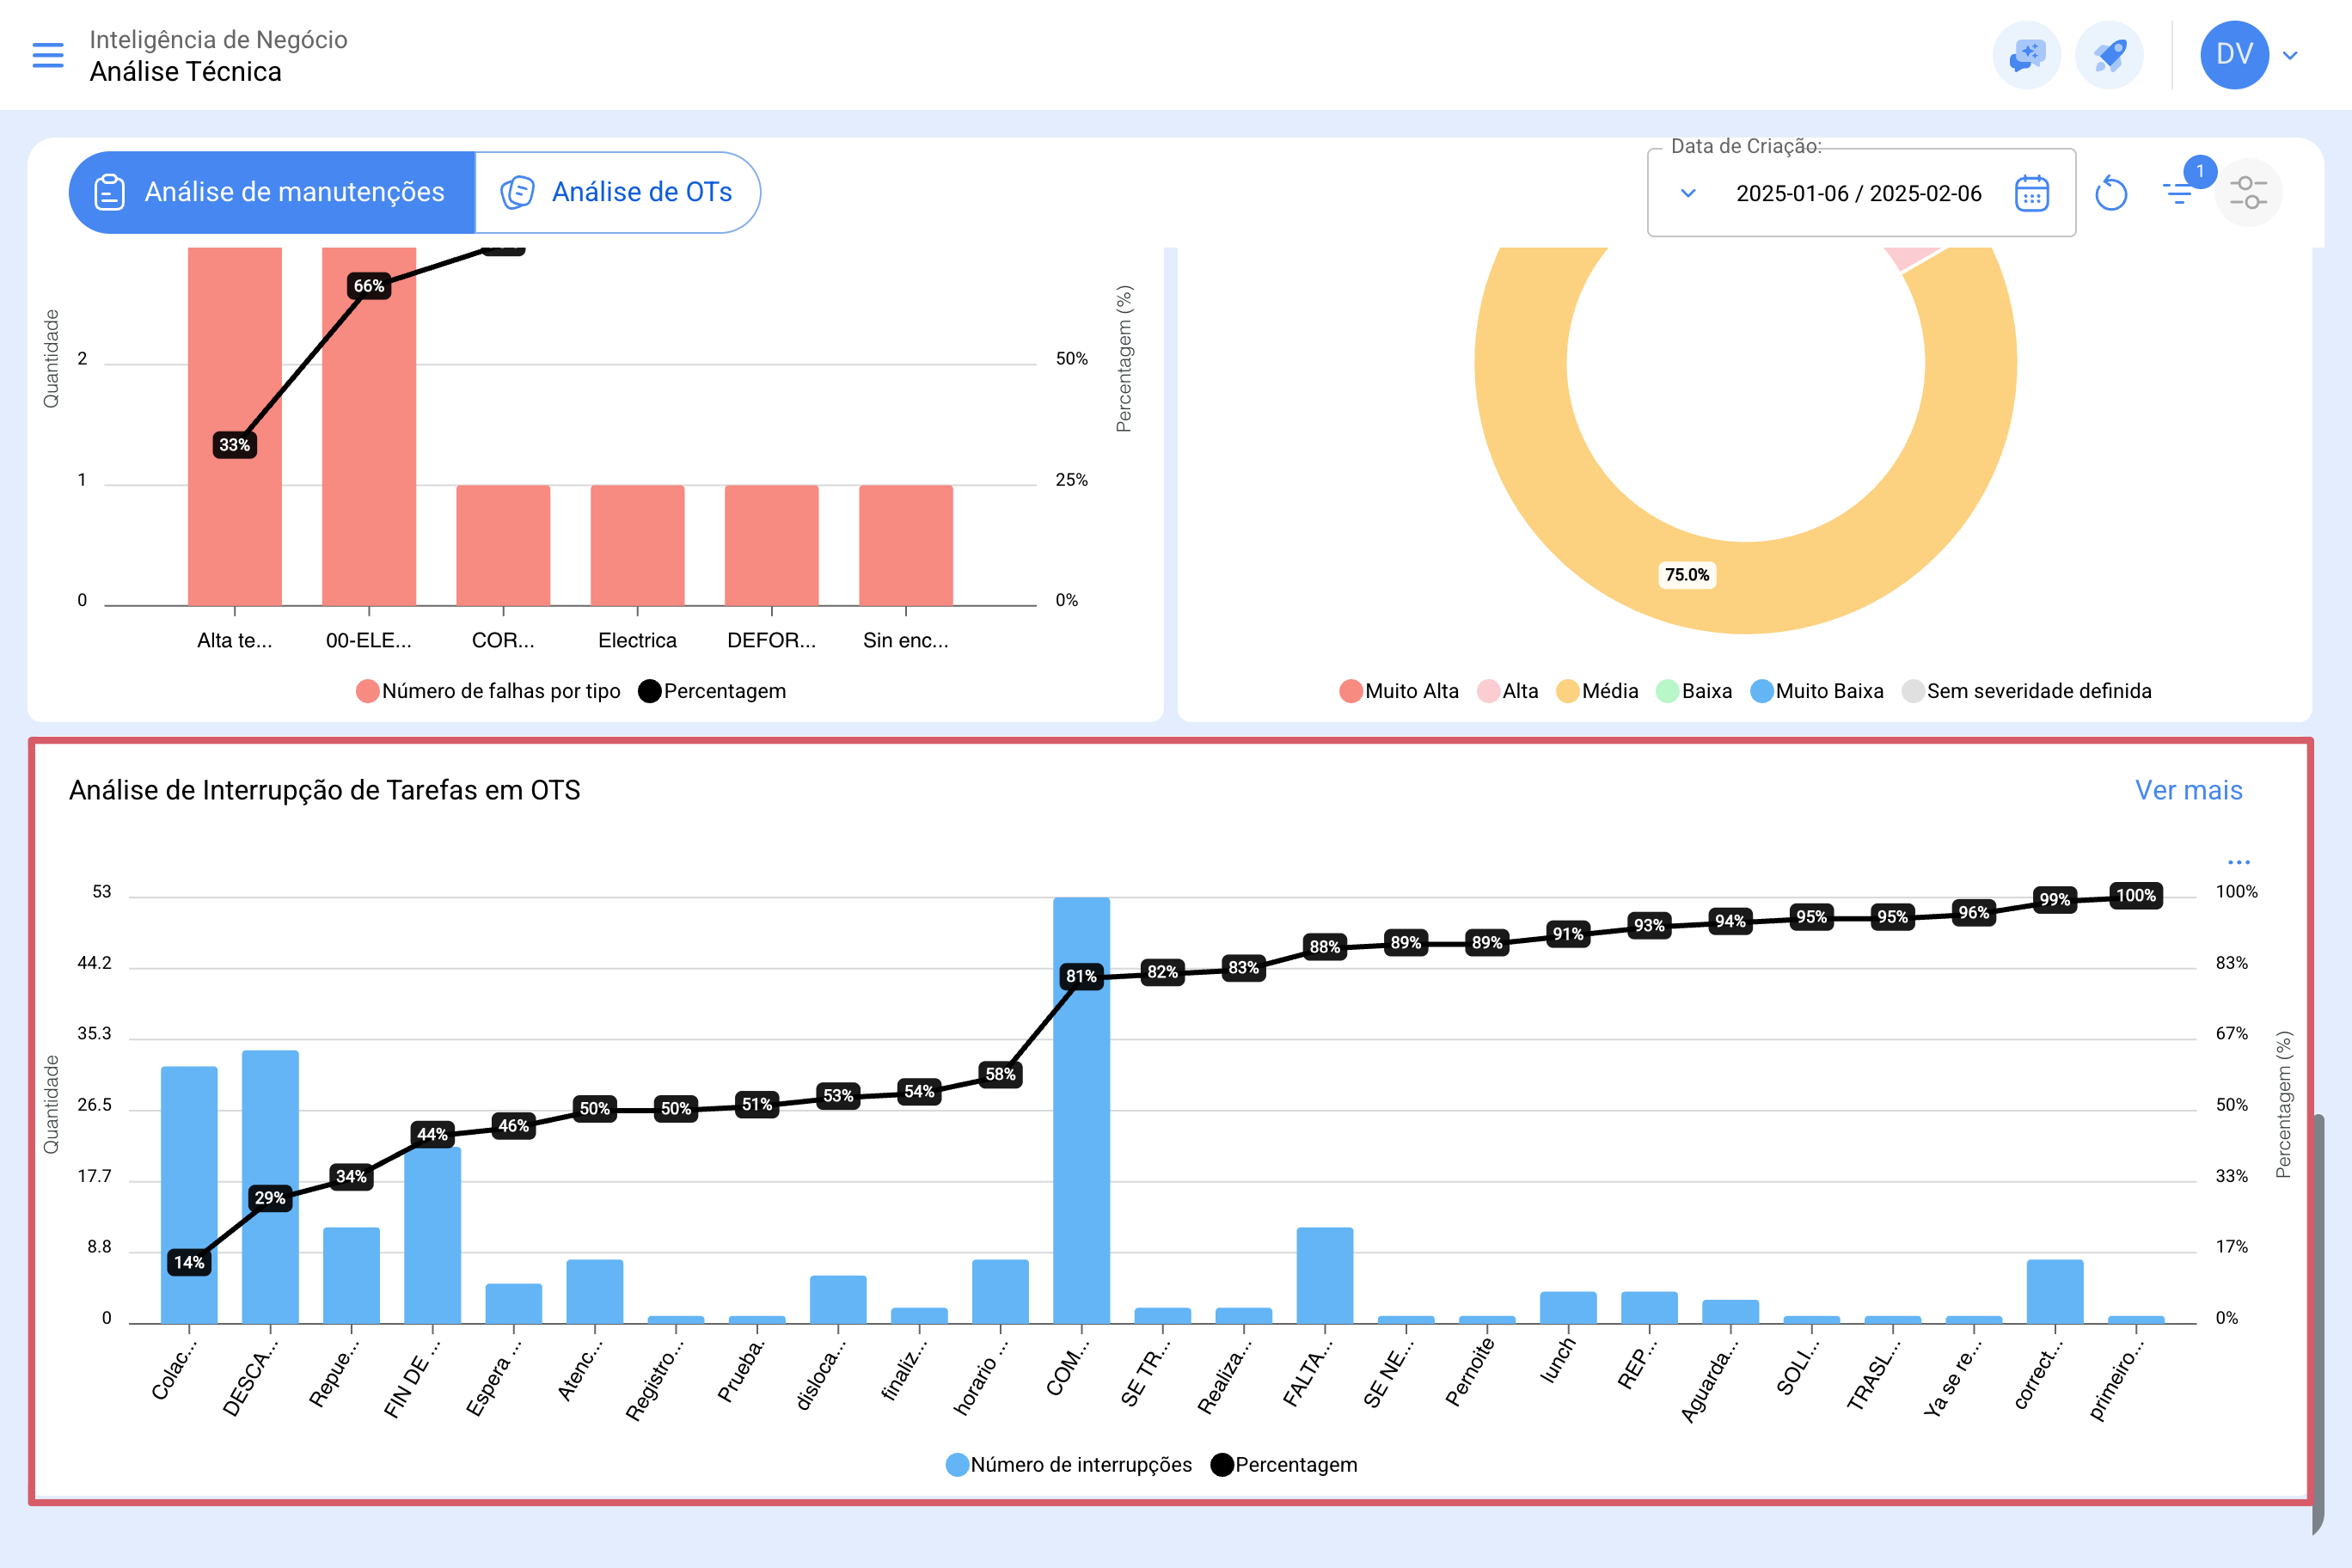Image resolution: width=2352 pixels, height=1568 pixels.
Task: Click the 58% cumulative percentage point
Action: (1000, 1074)
